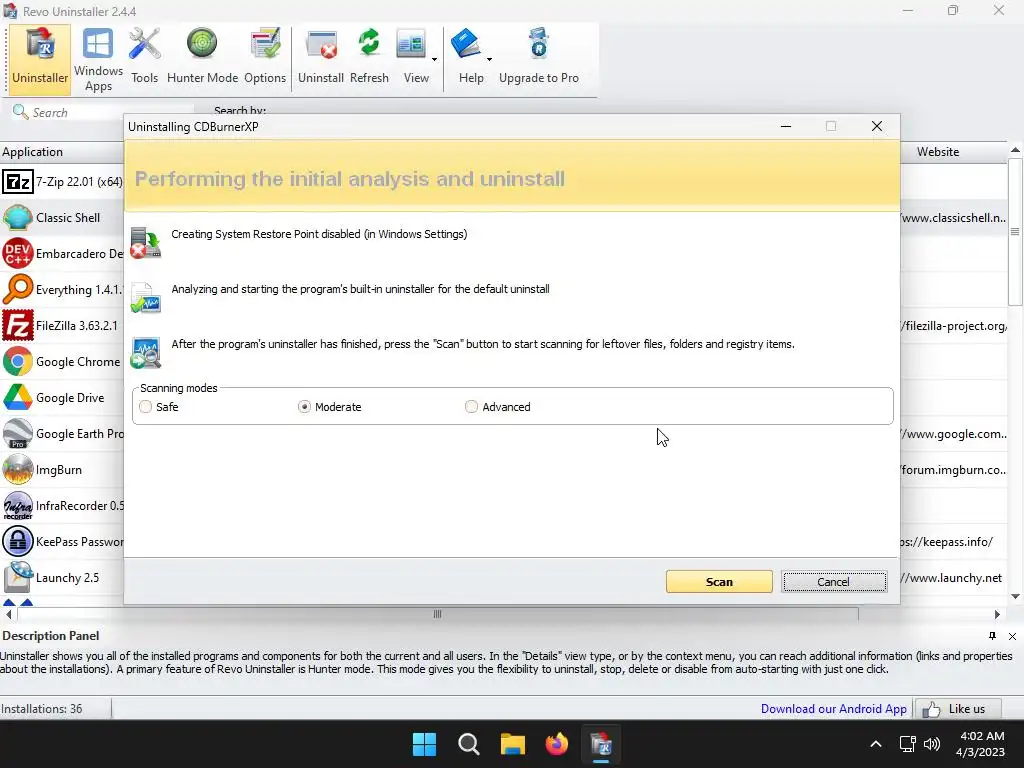Screen dimensions: 1024x768
Task: Click Upgrade to Pro
Action: click(x=539, y=58)
